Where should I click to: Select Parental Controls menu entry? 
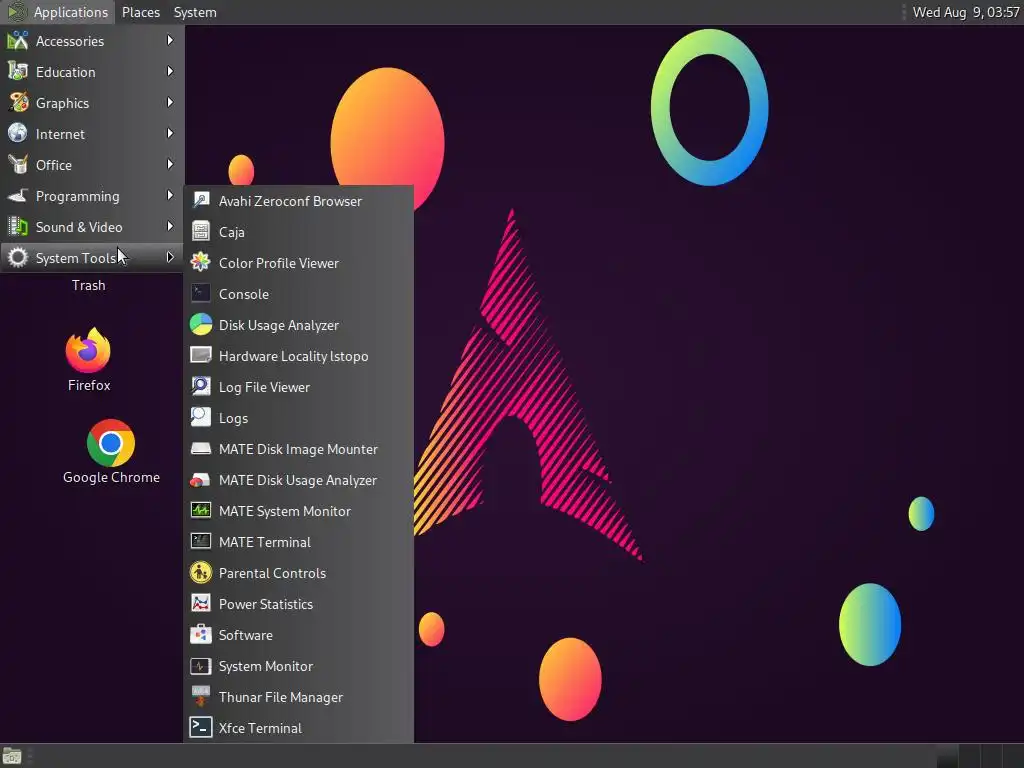tap(272, 573)
